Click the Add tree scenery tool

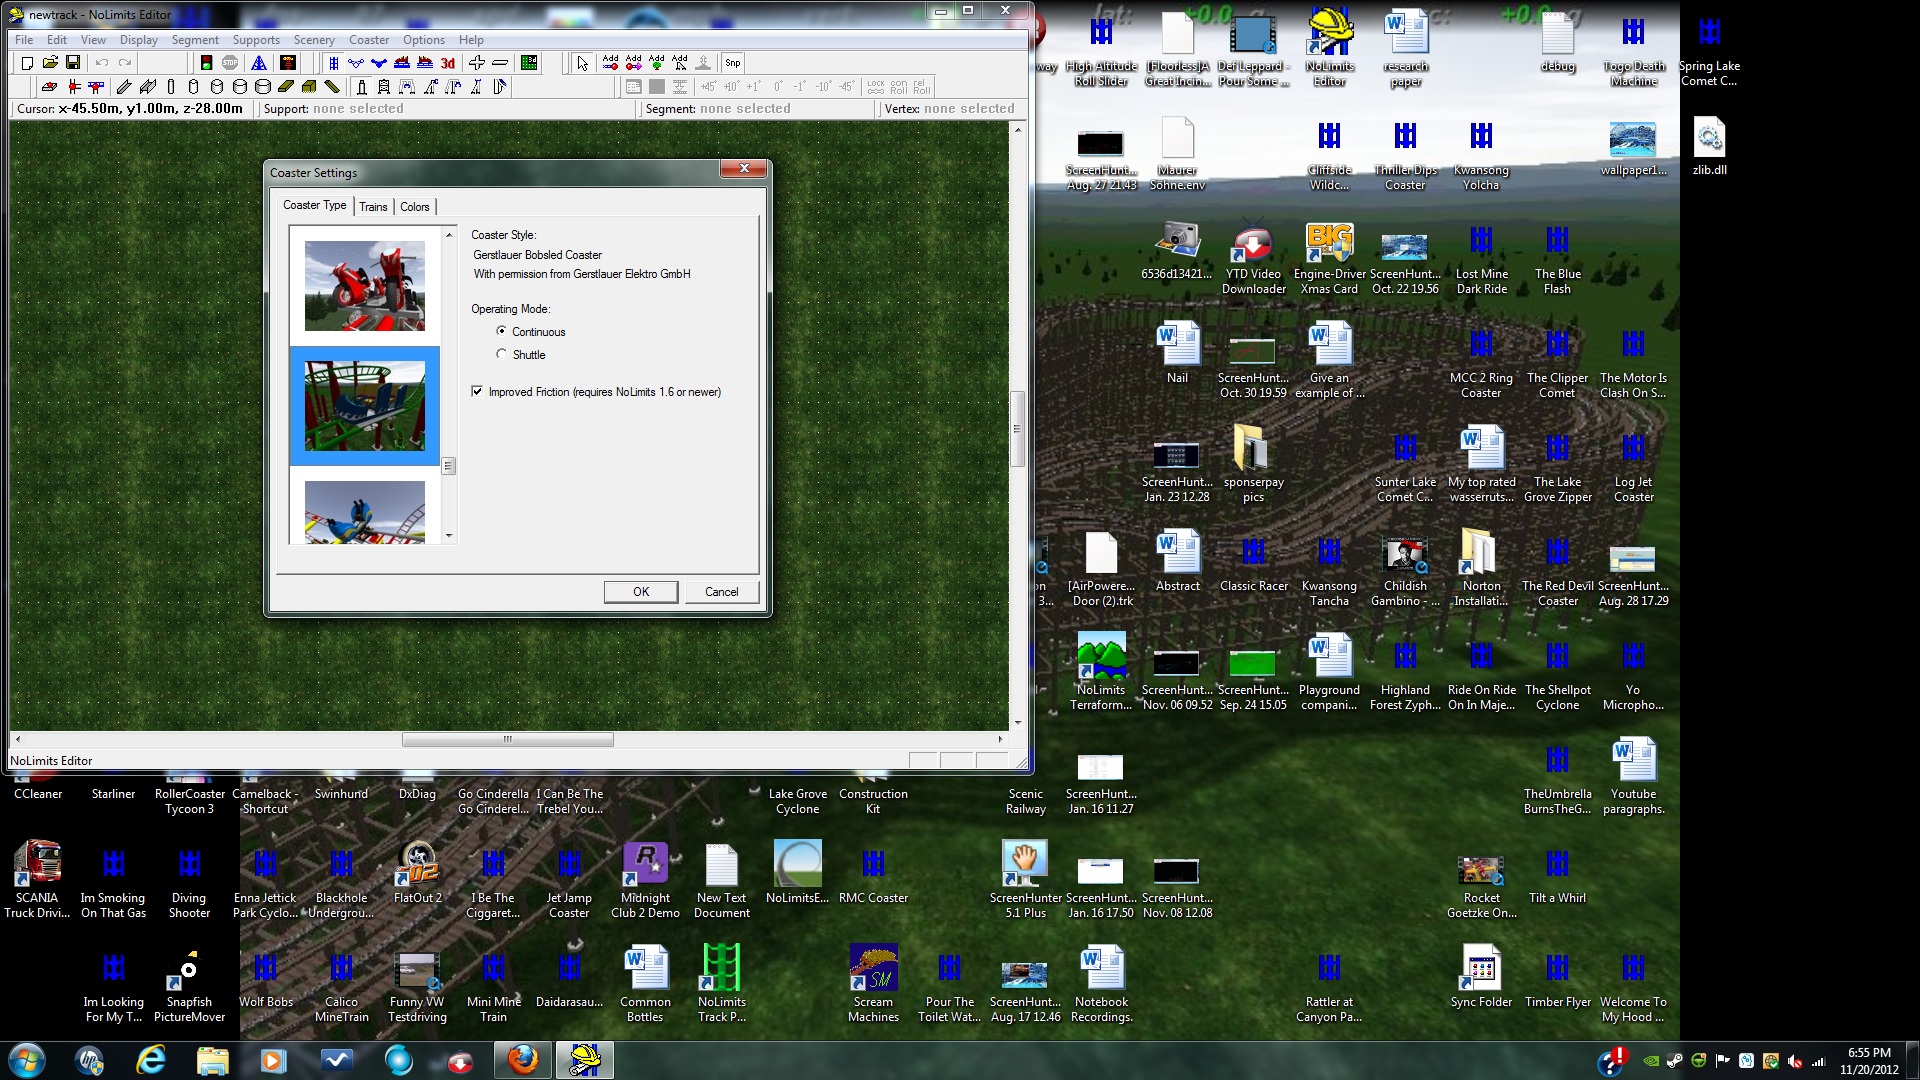click(x=657, y=63)
